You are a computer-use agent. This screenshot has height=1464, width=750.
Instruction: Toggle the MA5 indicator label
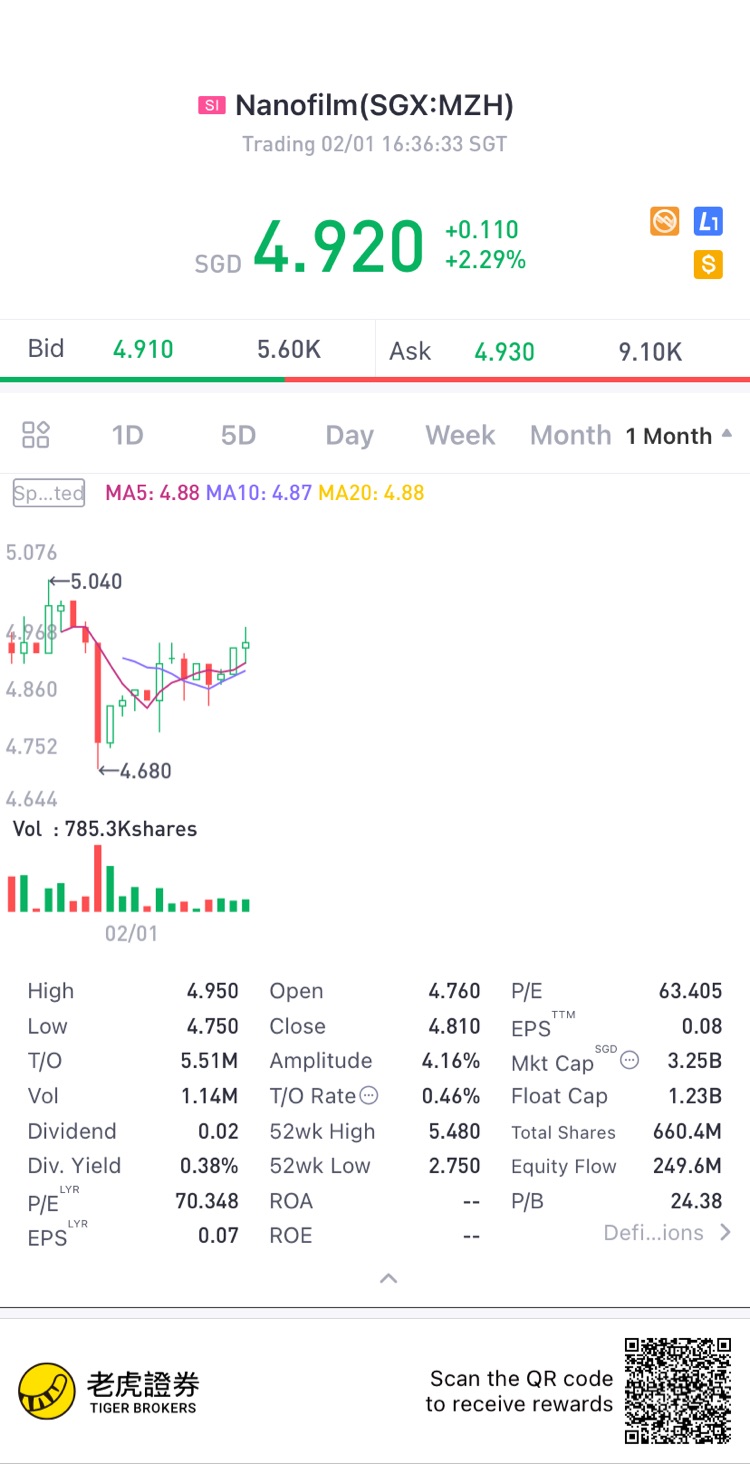[152, 493]
